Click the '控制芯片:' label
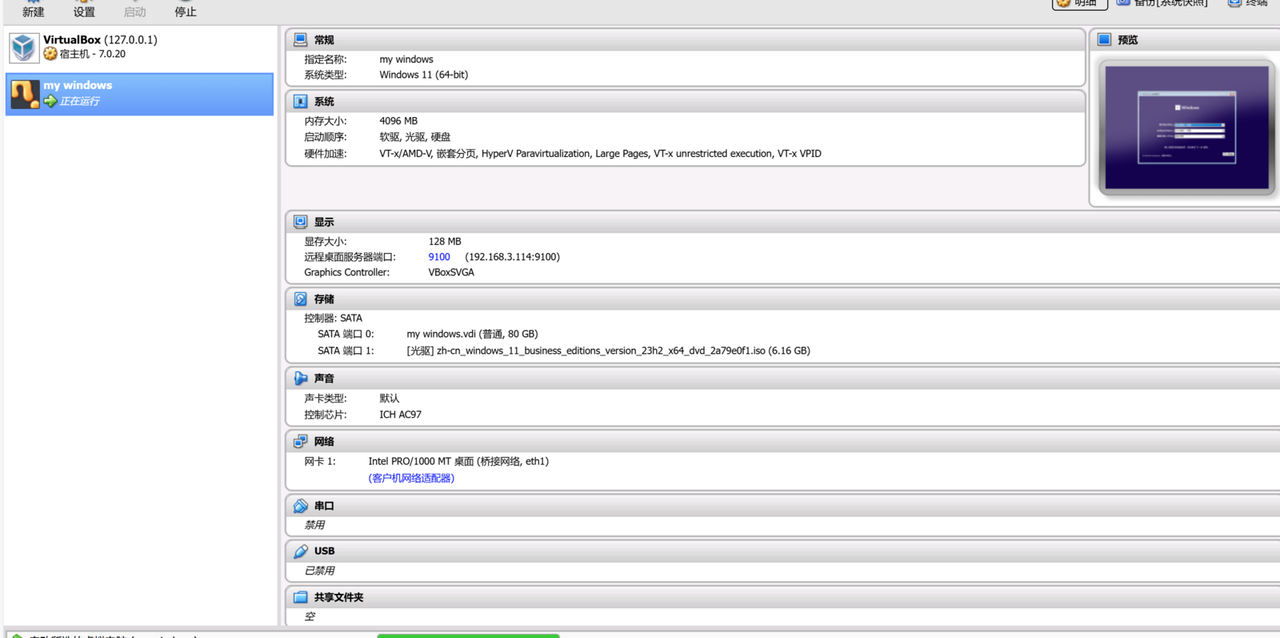This screenshot has height=638, width=1280. (x=325, y=414)
